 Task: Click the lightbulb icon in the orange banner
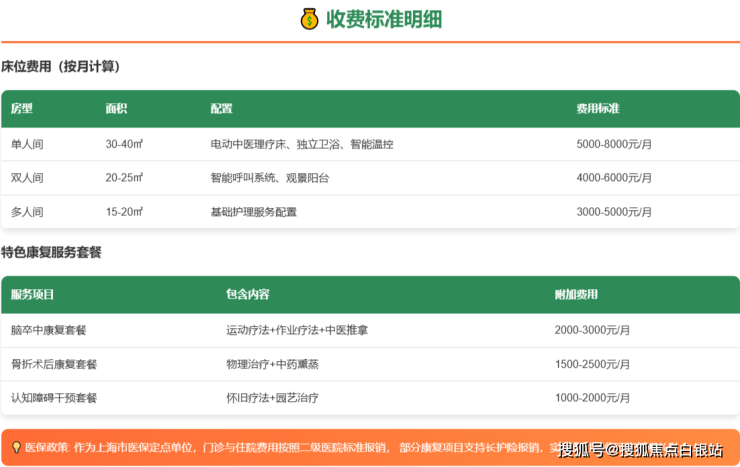(x=16, y=447)
